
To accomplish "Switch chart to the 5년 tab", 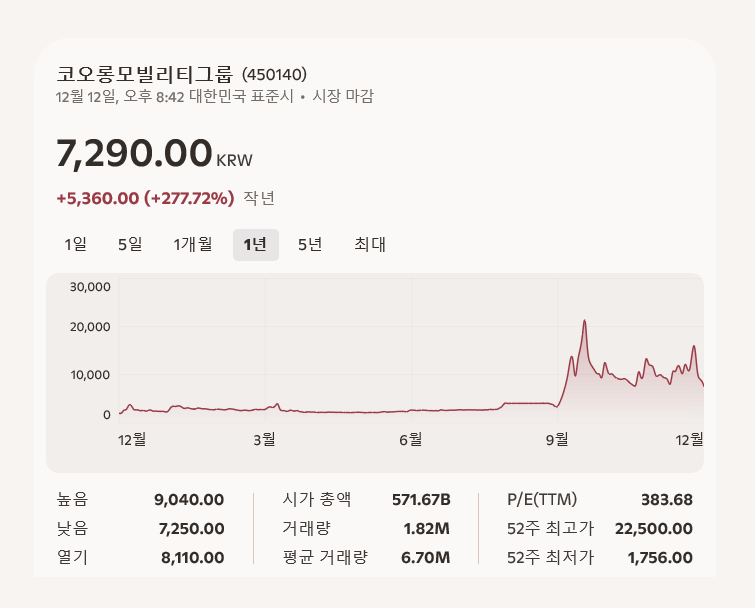I will pos(310,245).
